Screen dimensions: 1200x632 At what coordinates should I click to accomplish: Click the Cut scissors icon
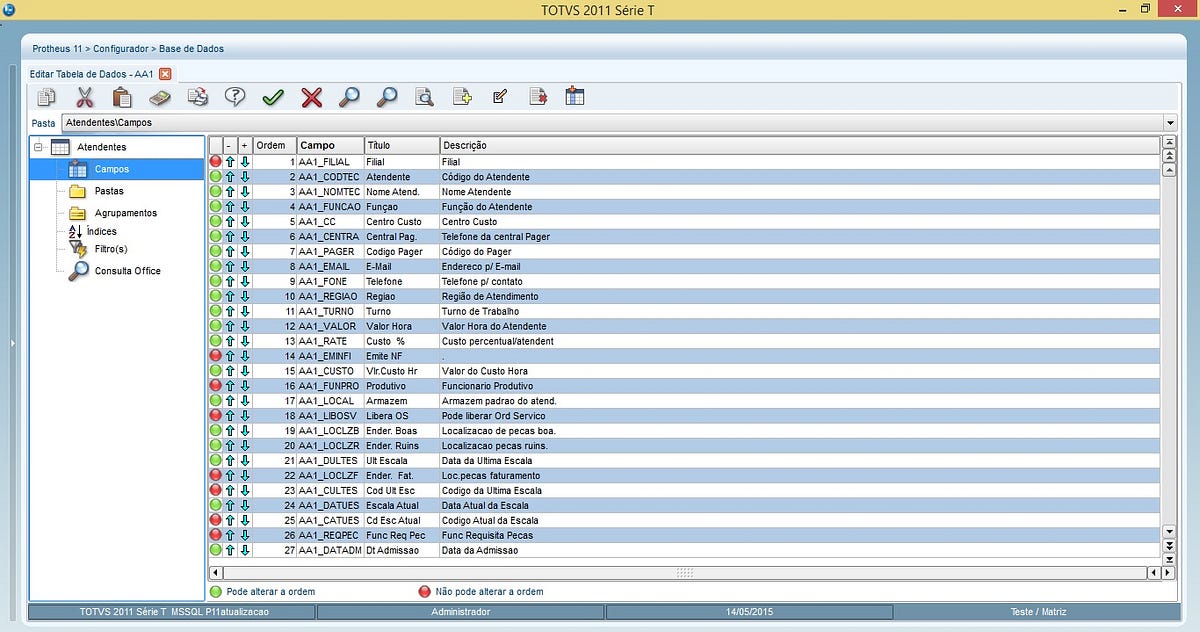coord(84,97)
